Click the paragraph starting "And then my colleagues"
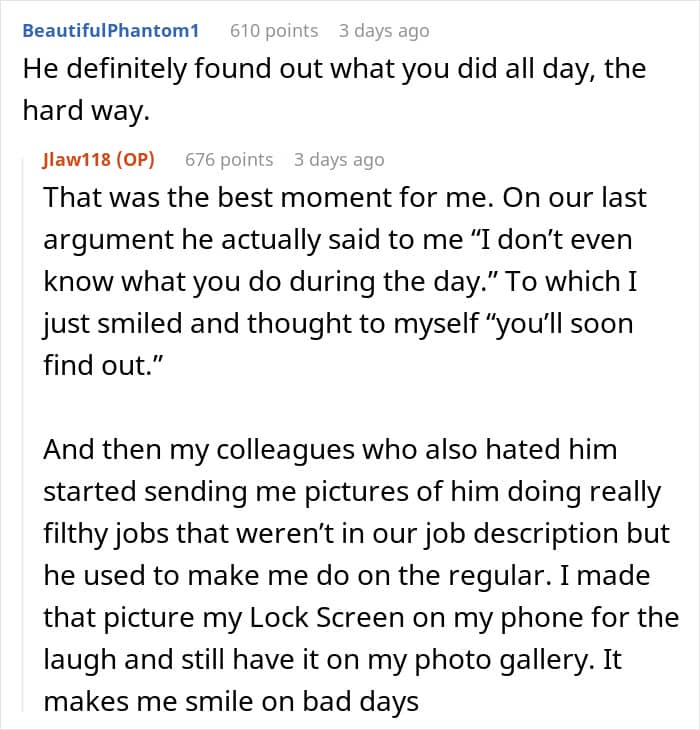The height and width of the screenshot is (730, 700). pos(330,449)
